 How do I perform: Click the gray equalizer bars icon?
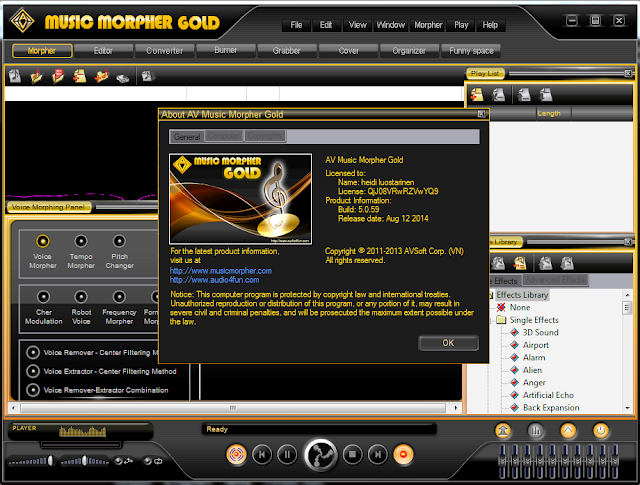click(x=536, y=431)
